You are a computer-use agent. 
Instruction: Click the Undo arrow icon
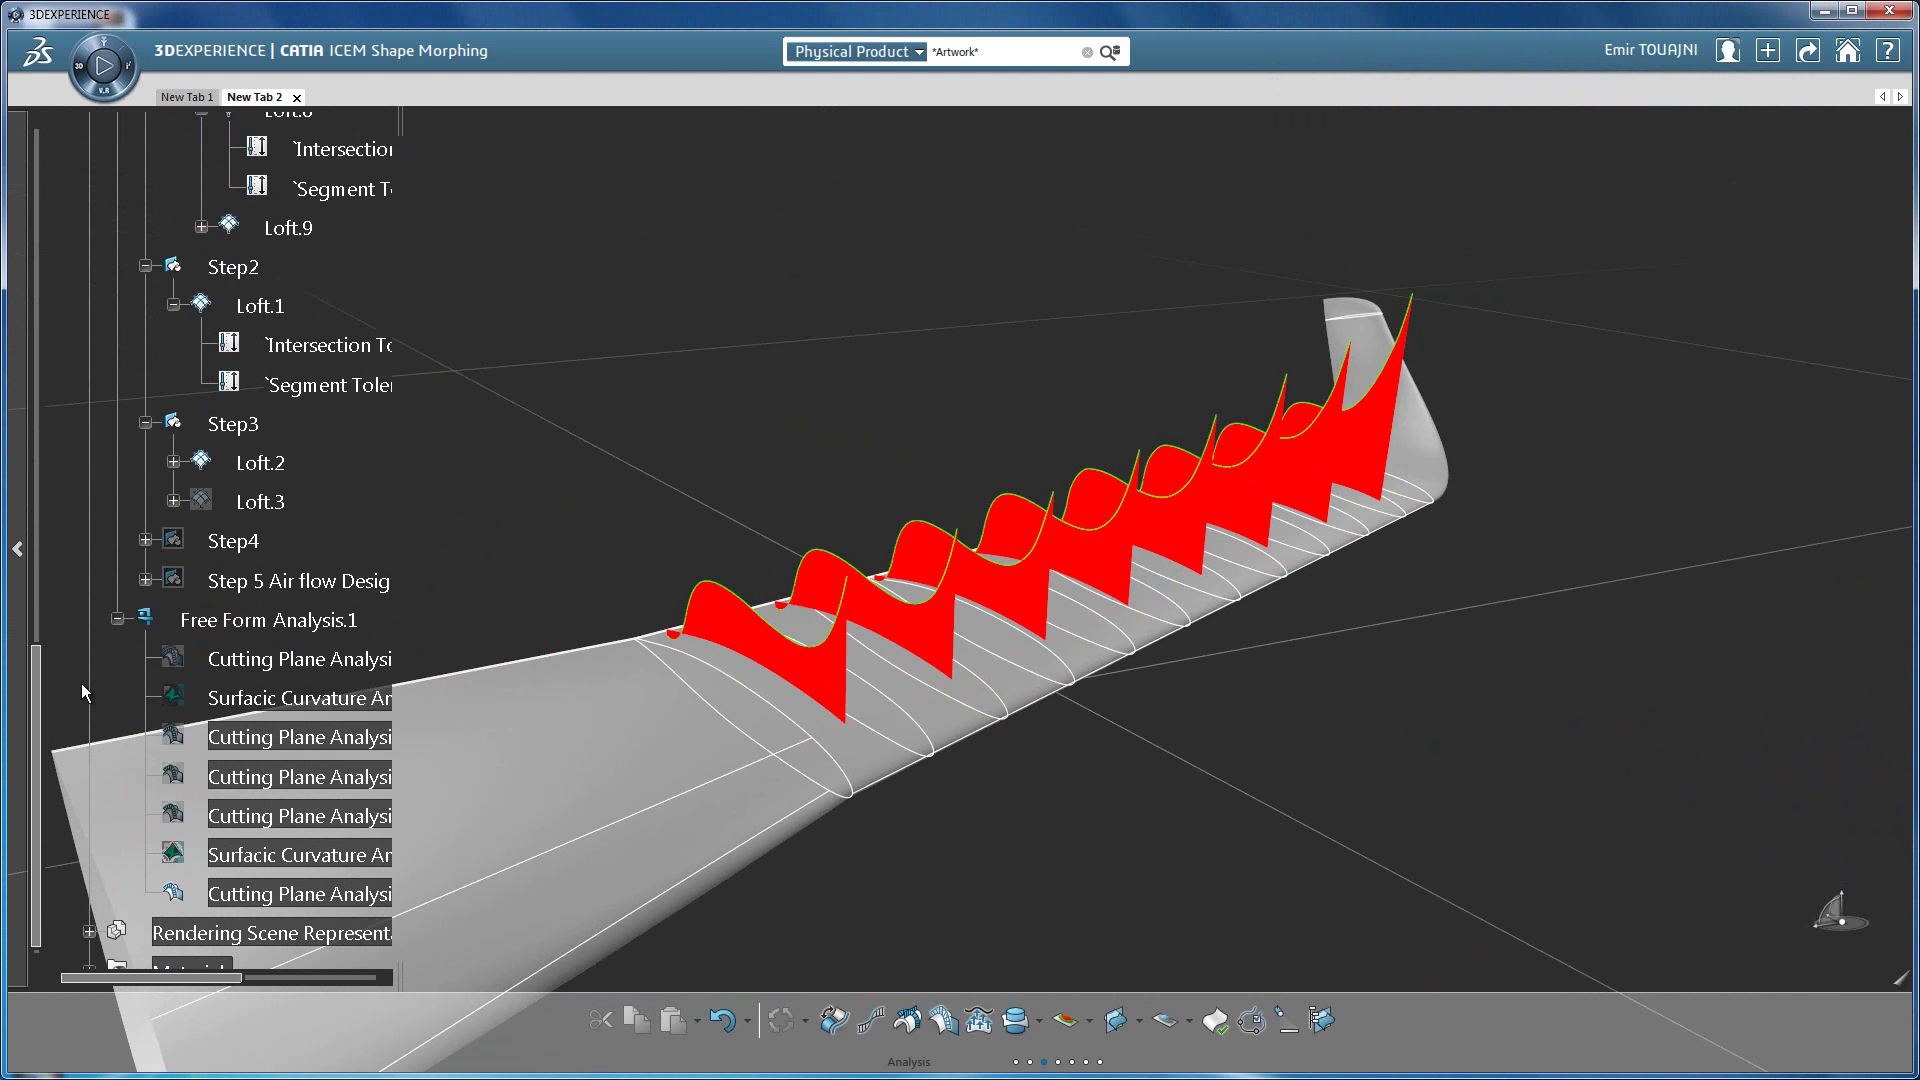coord(722,1020)
